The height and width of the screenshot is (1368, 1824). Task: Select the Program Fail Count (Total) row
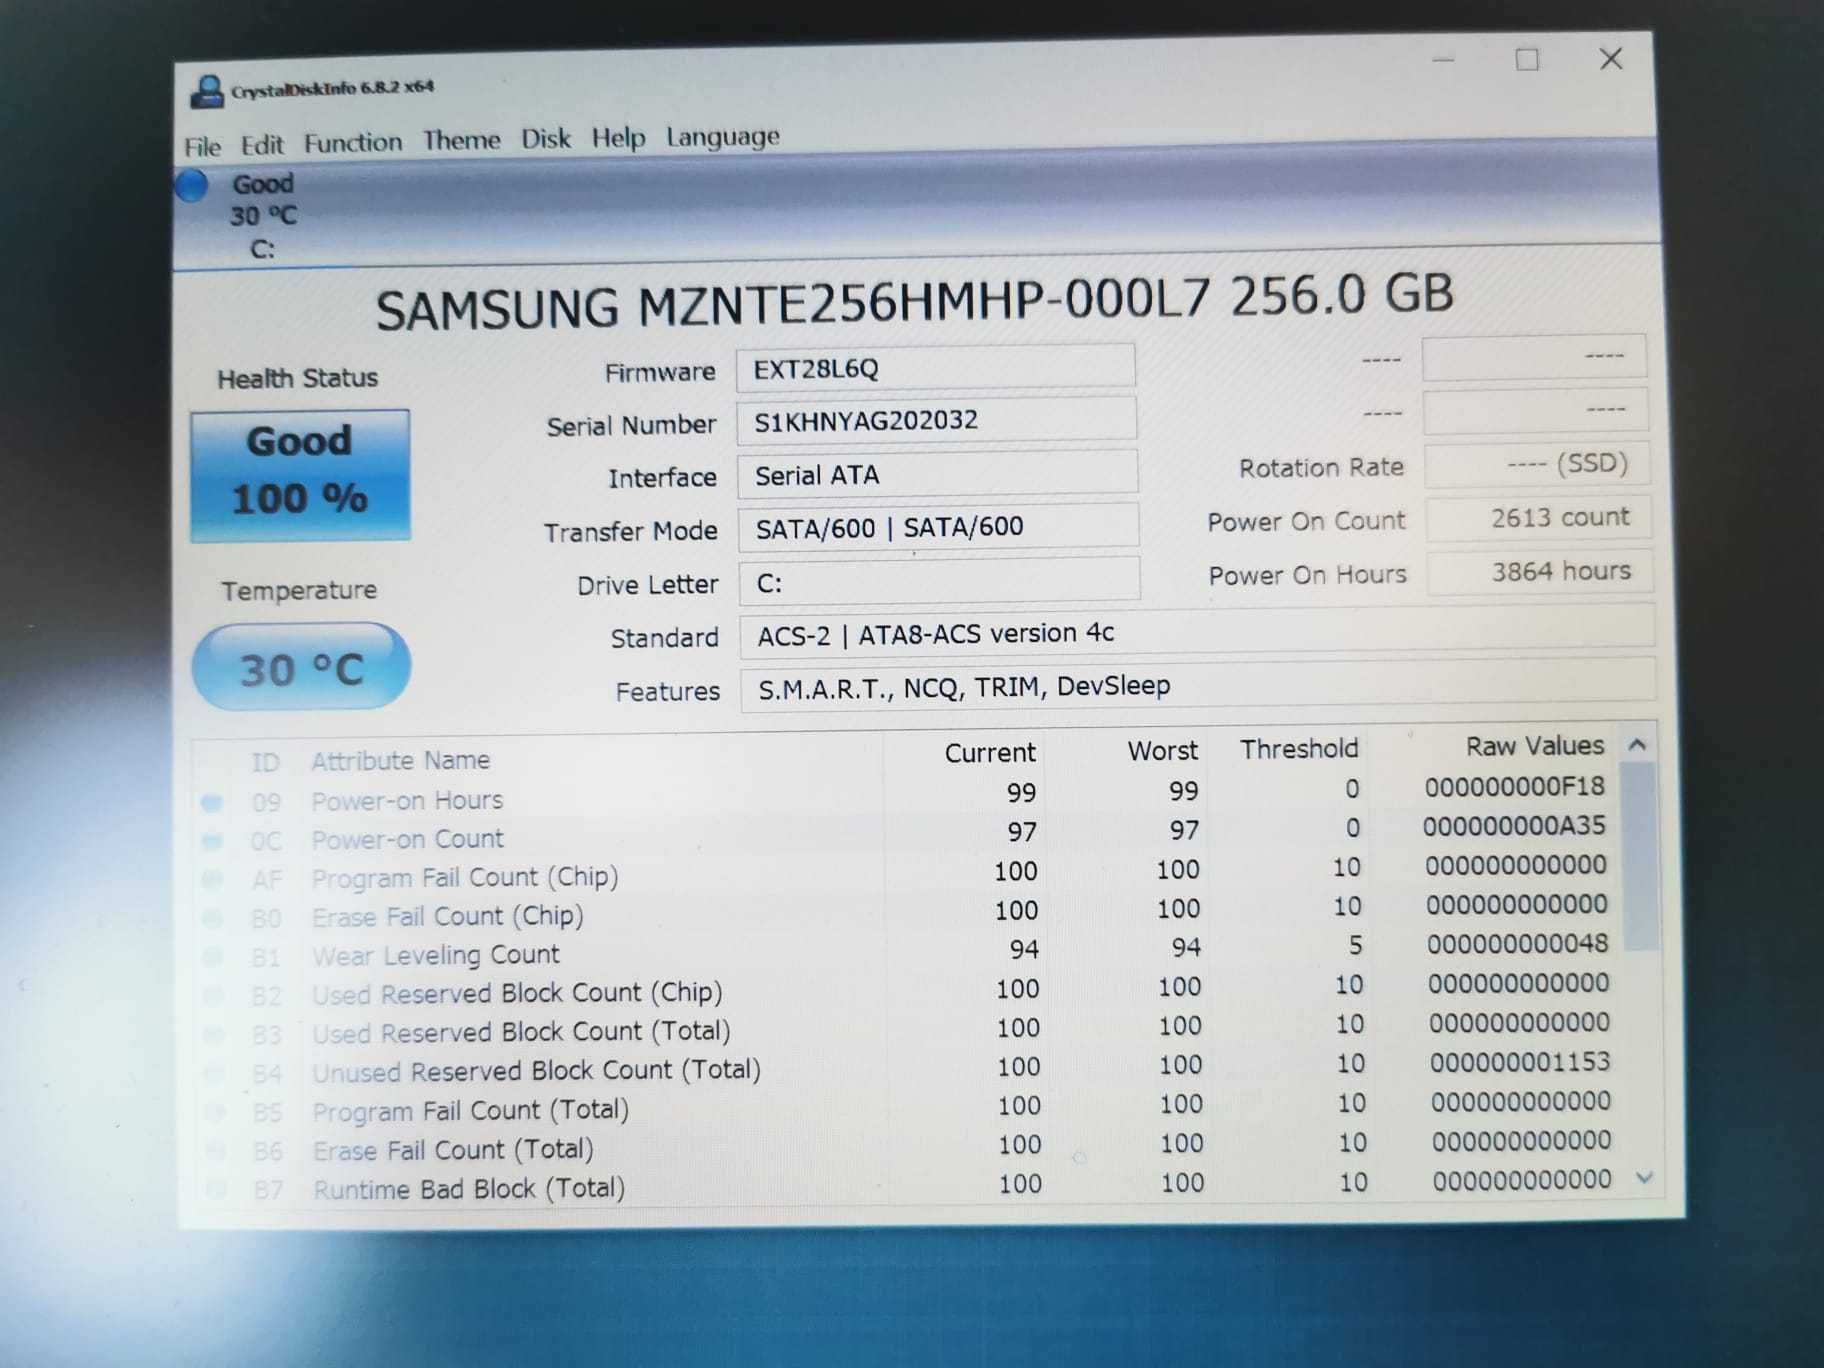pos(910,1106)
